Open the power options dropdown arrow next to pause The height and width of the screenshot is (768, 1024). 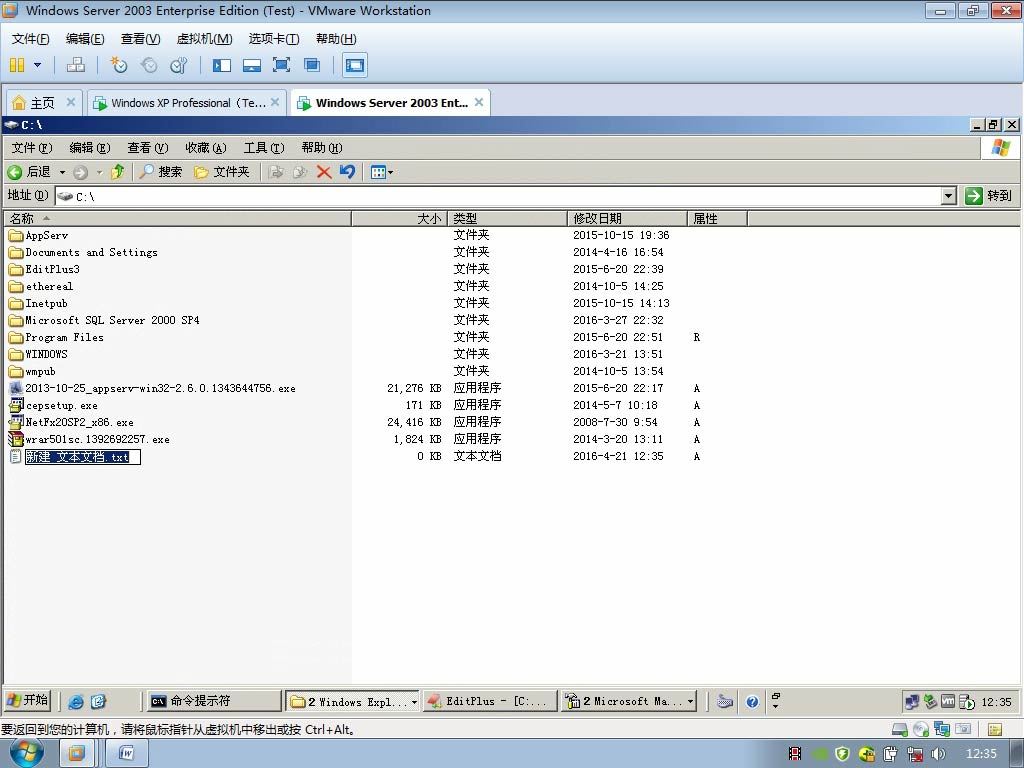37,65
